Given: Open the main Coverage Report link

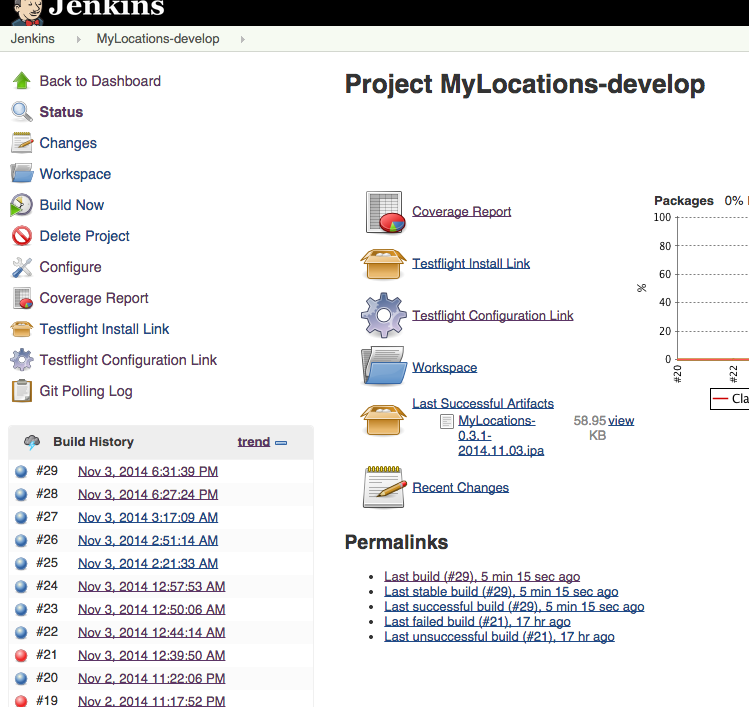Looking at the screenshot, I should tap(461, 211).
